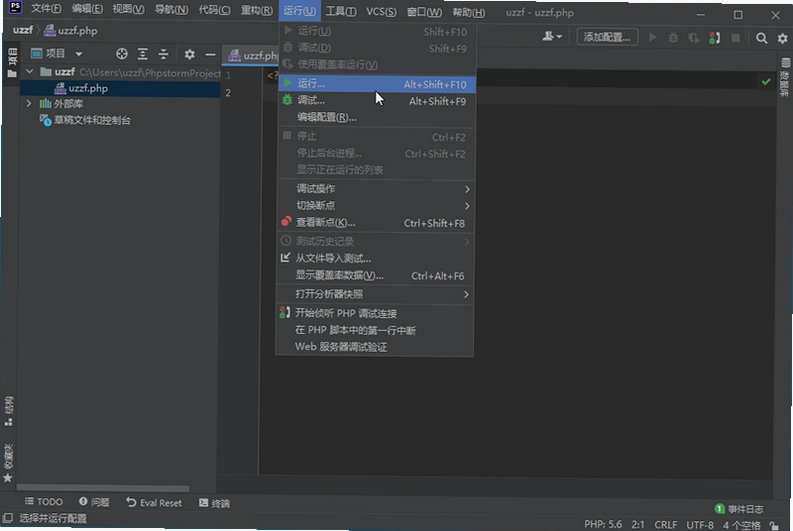Expand the 切换断点 submenu

click(x=376, y=205)
